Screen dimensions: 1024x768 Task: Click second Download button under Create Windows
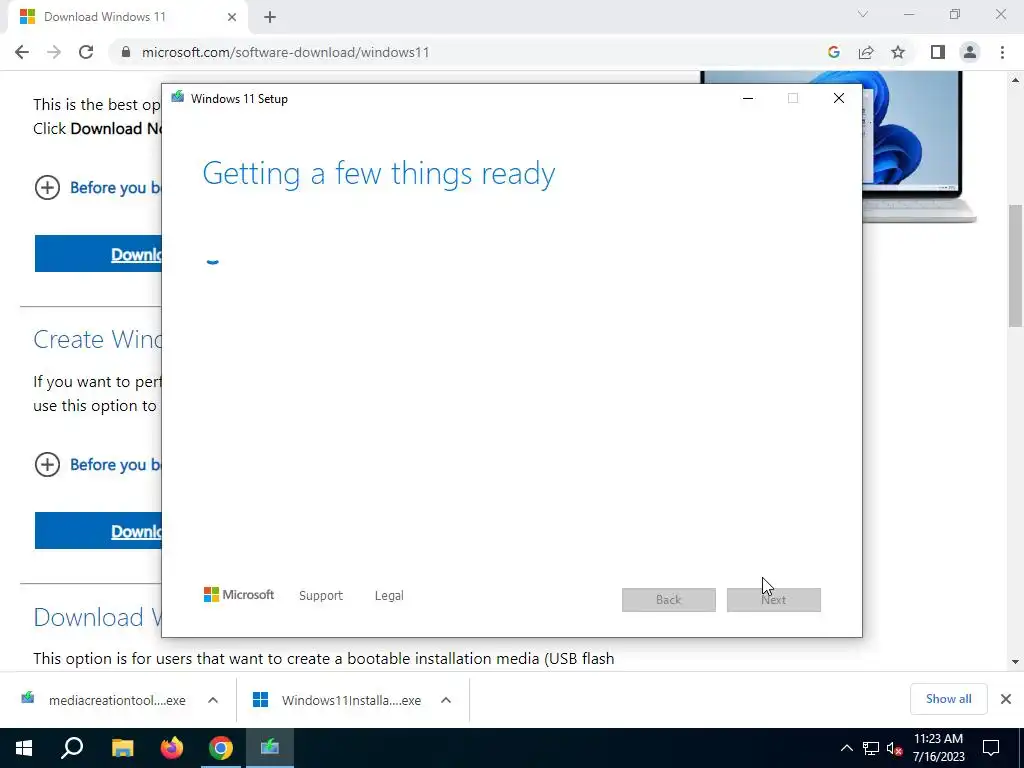click(x=98, y=530)
